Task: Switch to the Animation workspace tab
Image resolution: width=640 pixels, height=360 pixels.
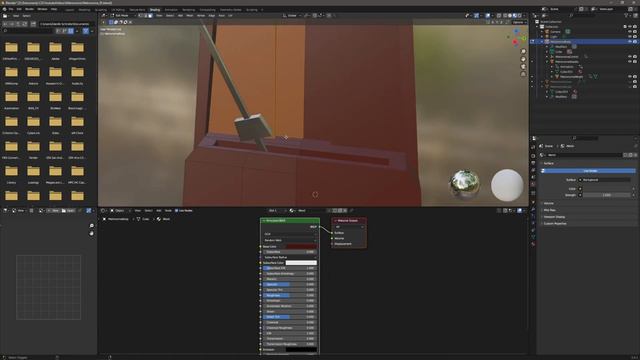Action: 171,9
